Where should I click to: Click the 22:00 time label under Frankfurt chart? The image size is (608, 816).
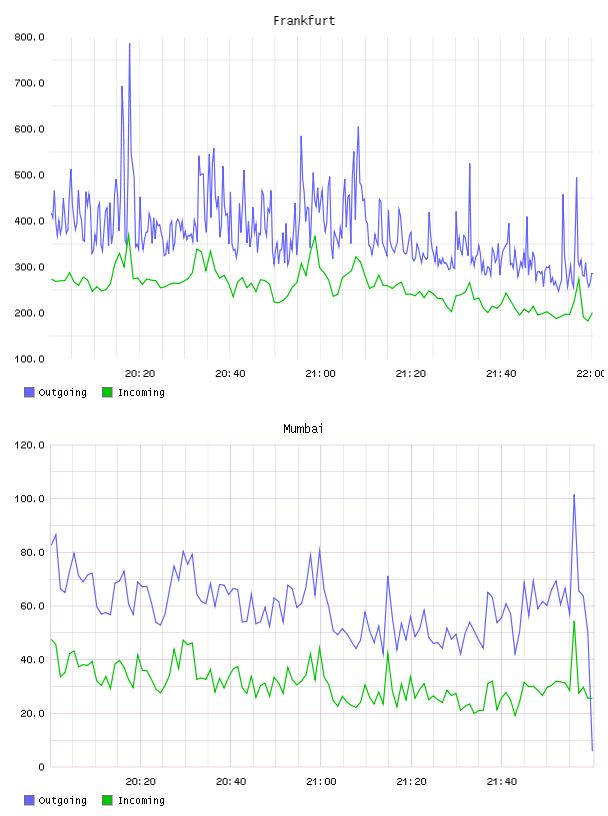(x=591, y=374)
